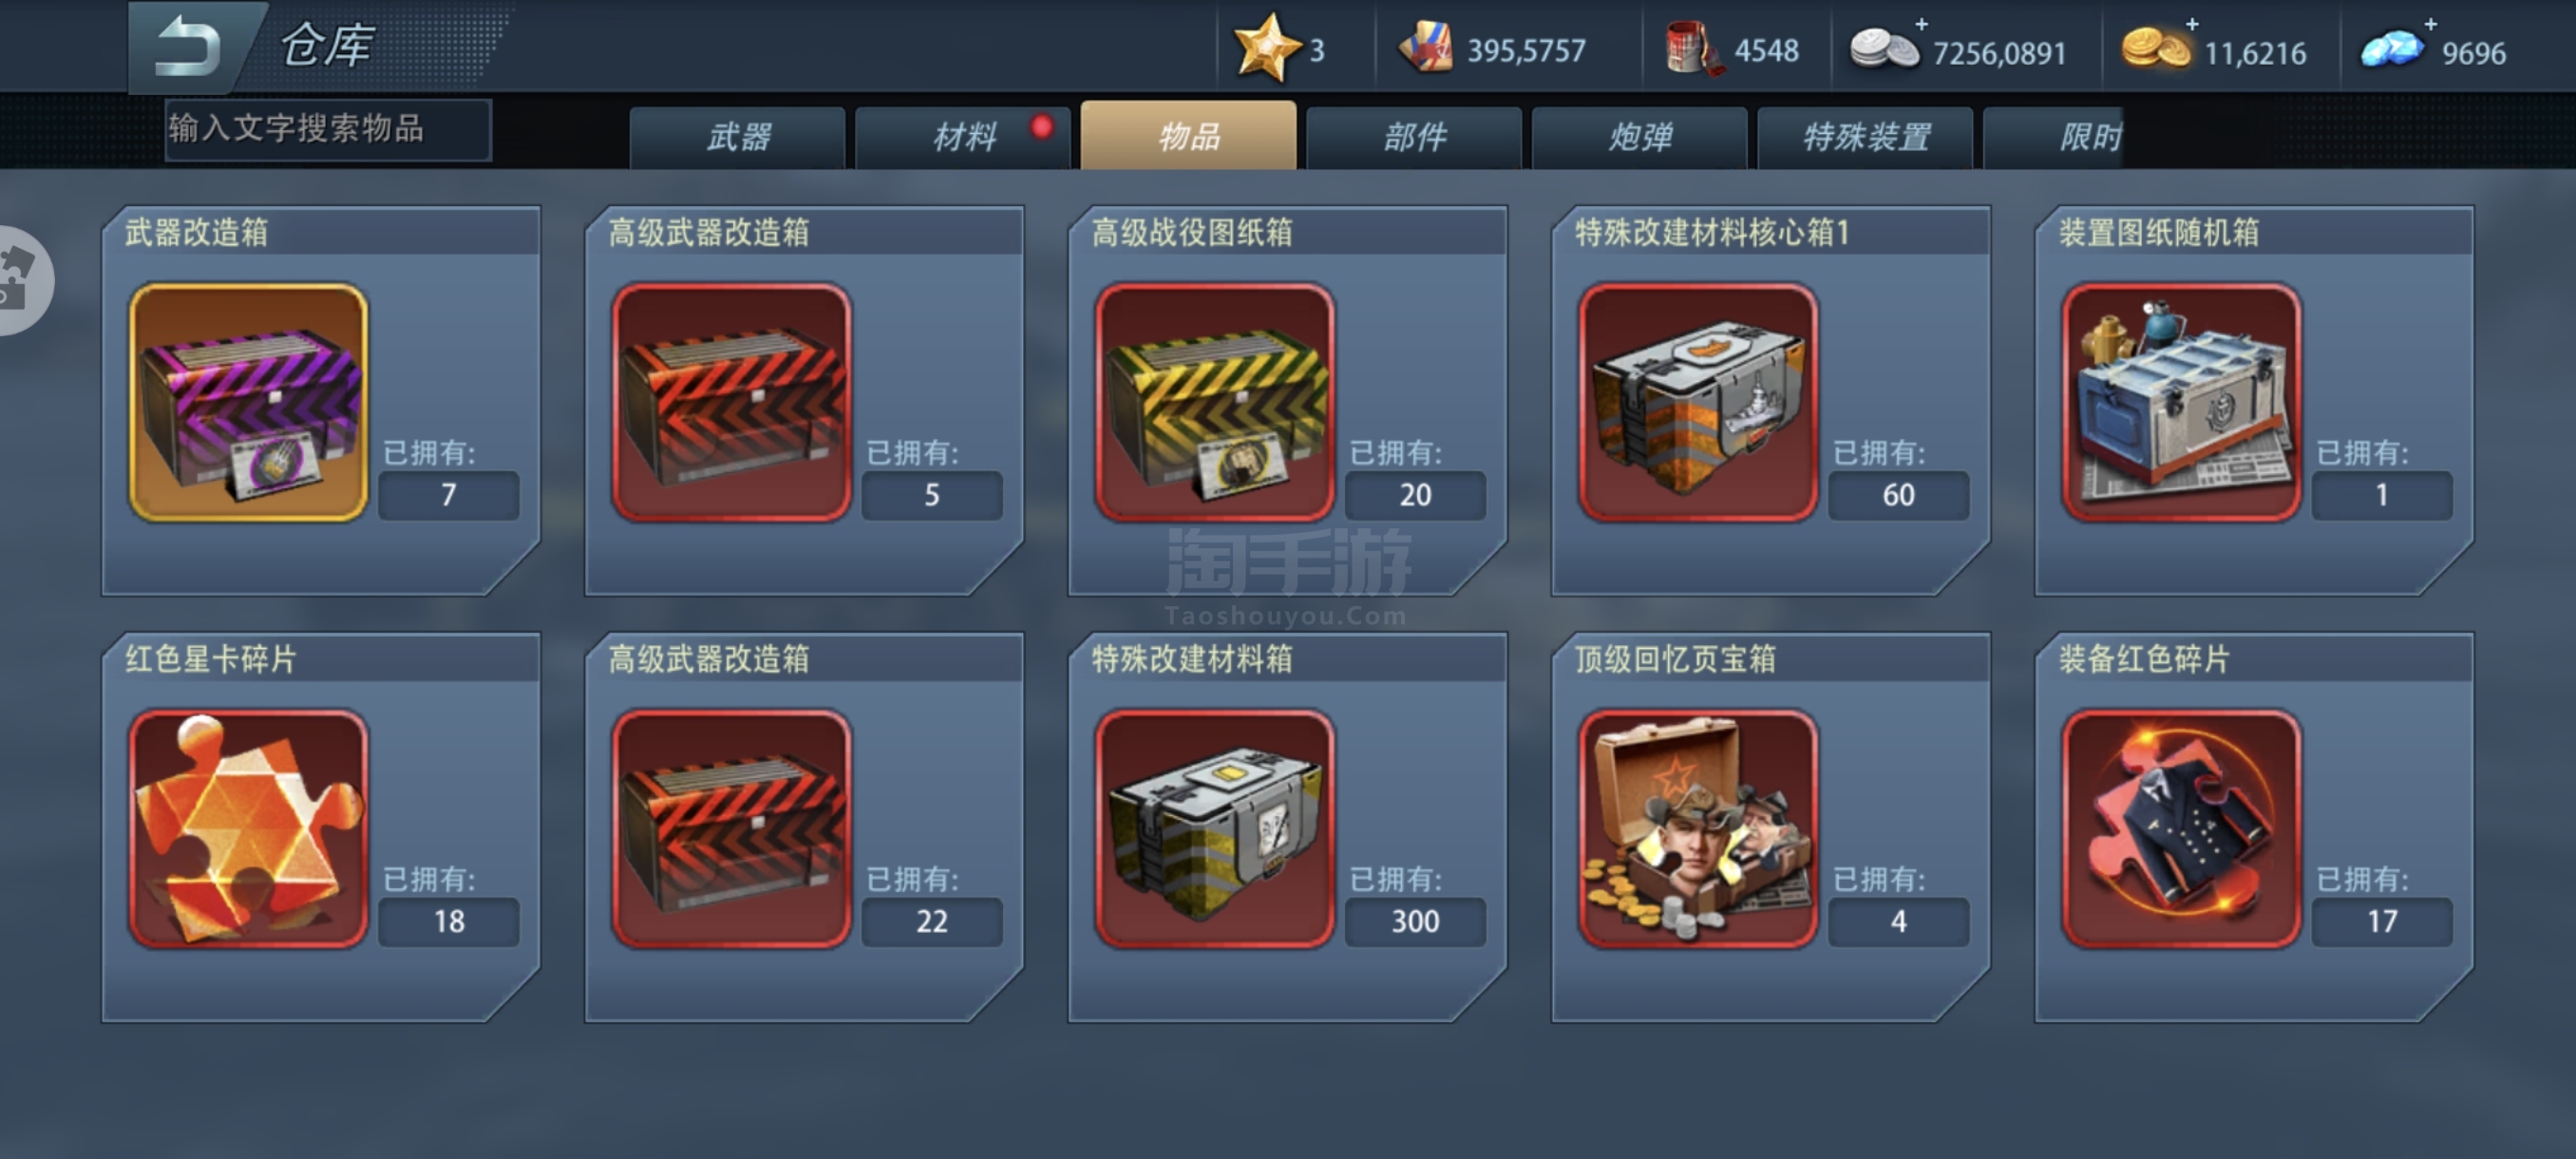Switch to the 武器 tab
The width and height of the screenshot is (2576, 1159).
[738, 137]
